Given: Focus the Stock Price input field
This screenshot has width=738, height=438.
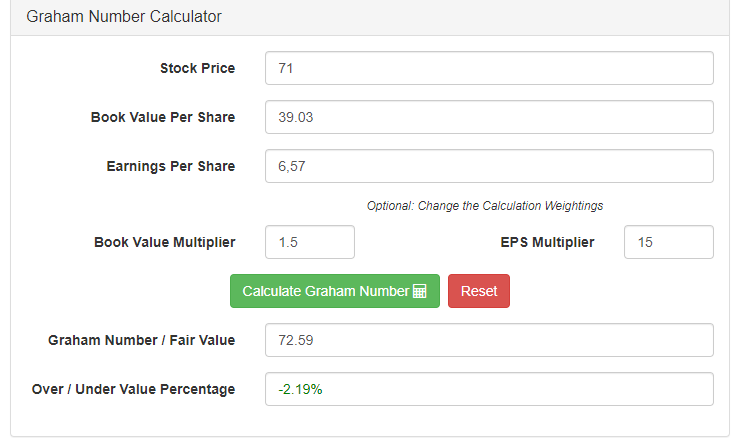Looking at the screenshot, I should pos(489,68).
